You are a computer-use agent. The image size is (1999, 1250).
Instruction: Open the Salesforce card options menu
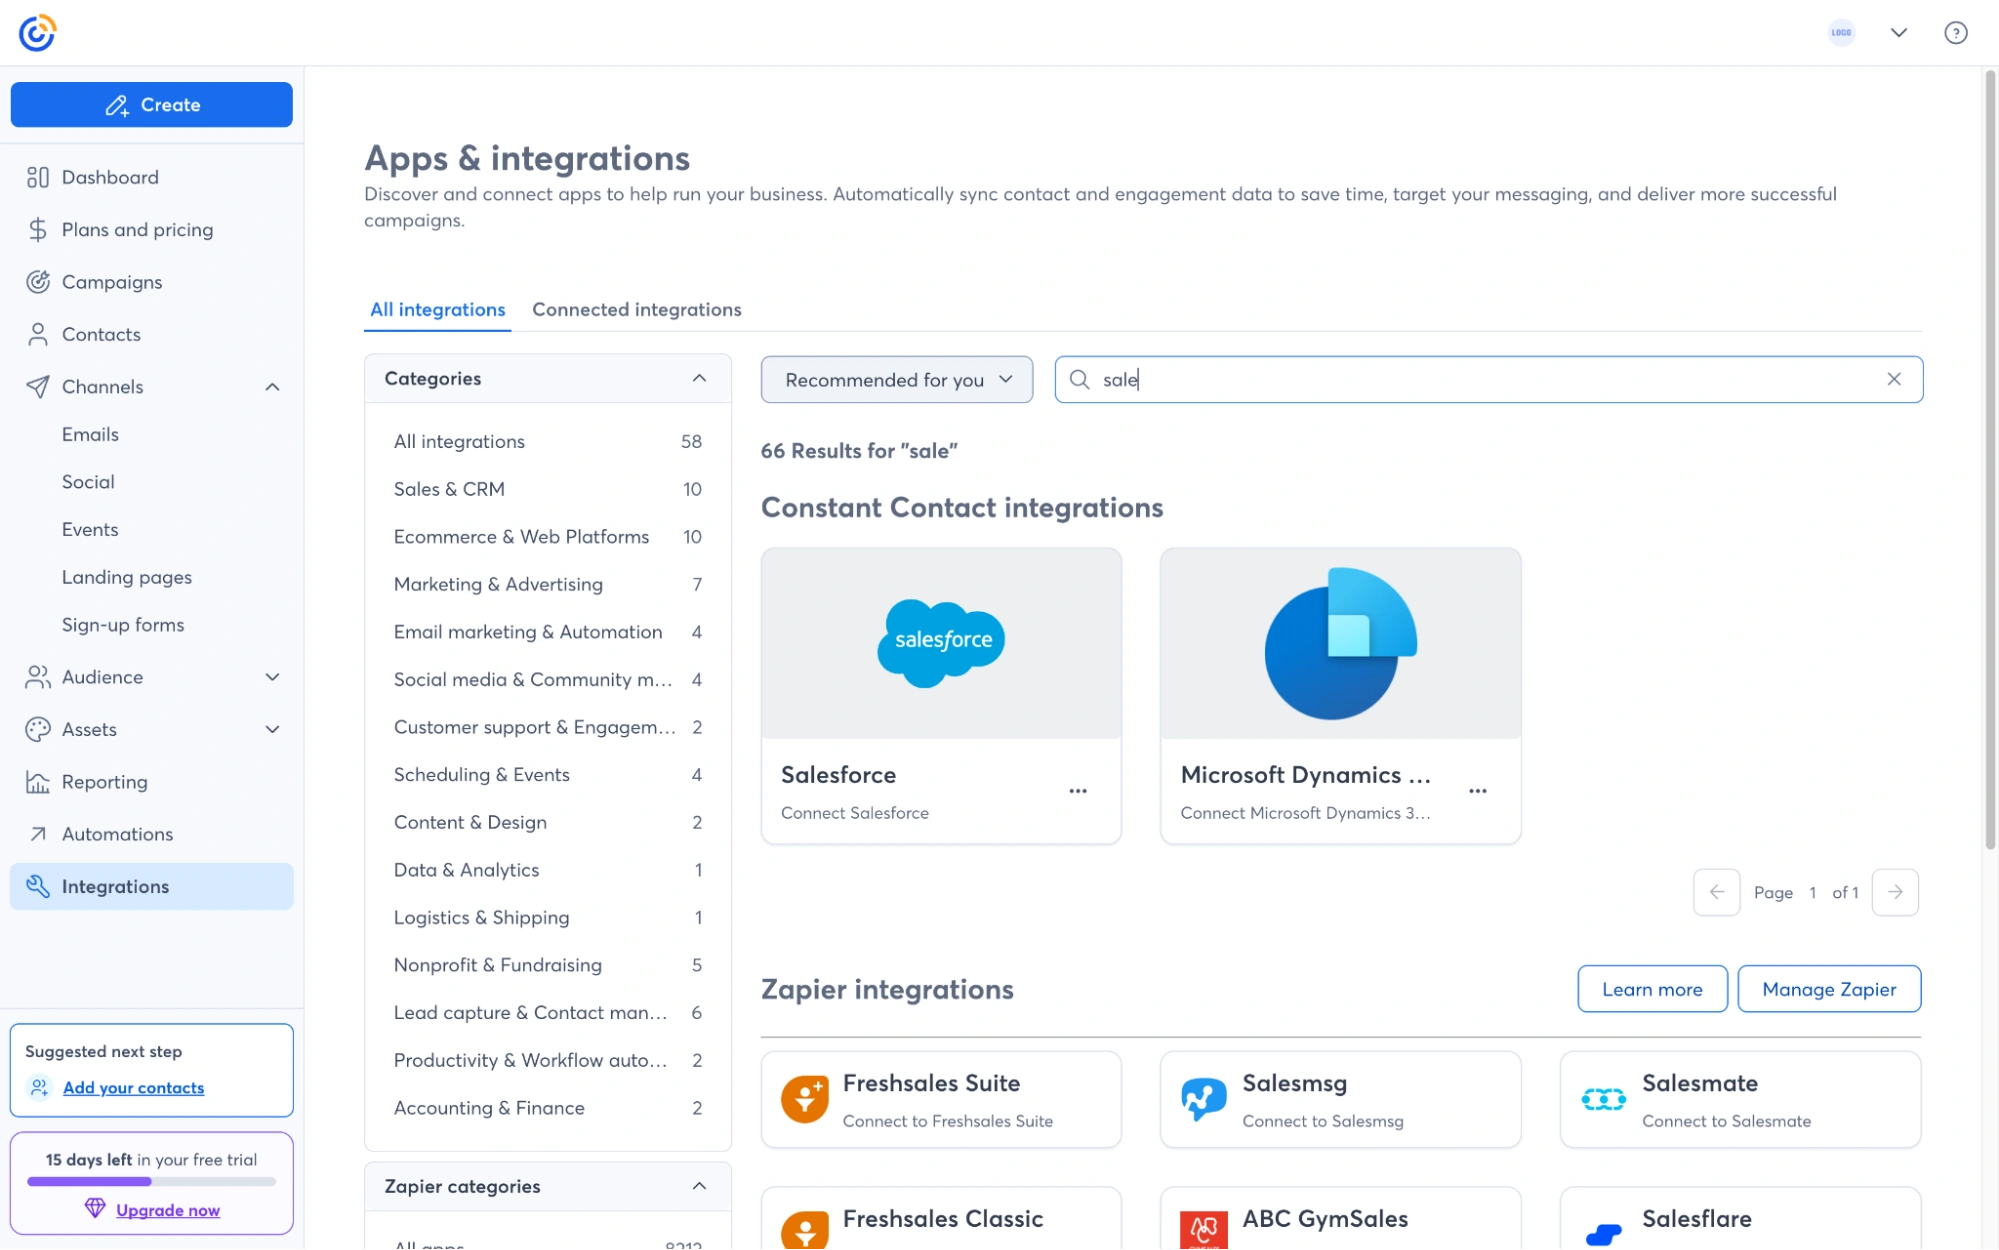click(x=1078, y=790)
